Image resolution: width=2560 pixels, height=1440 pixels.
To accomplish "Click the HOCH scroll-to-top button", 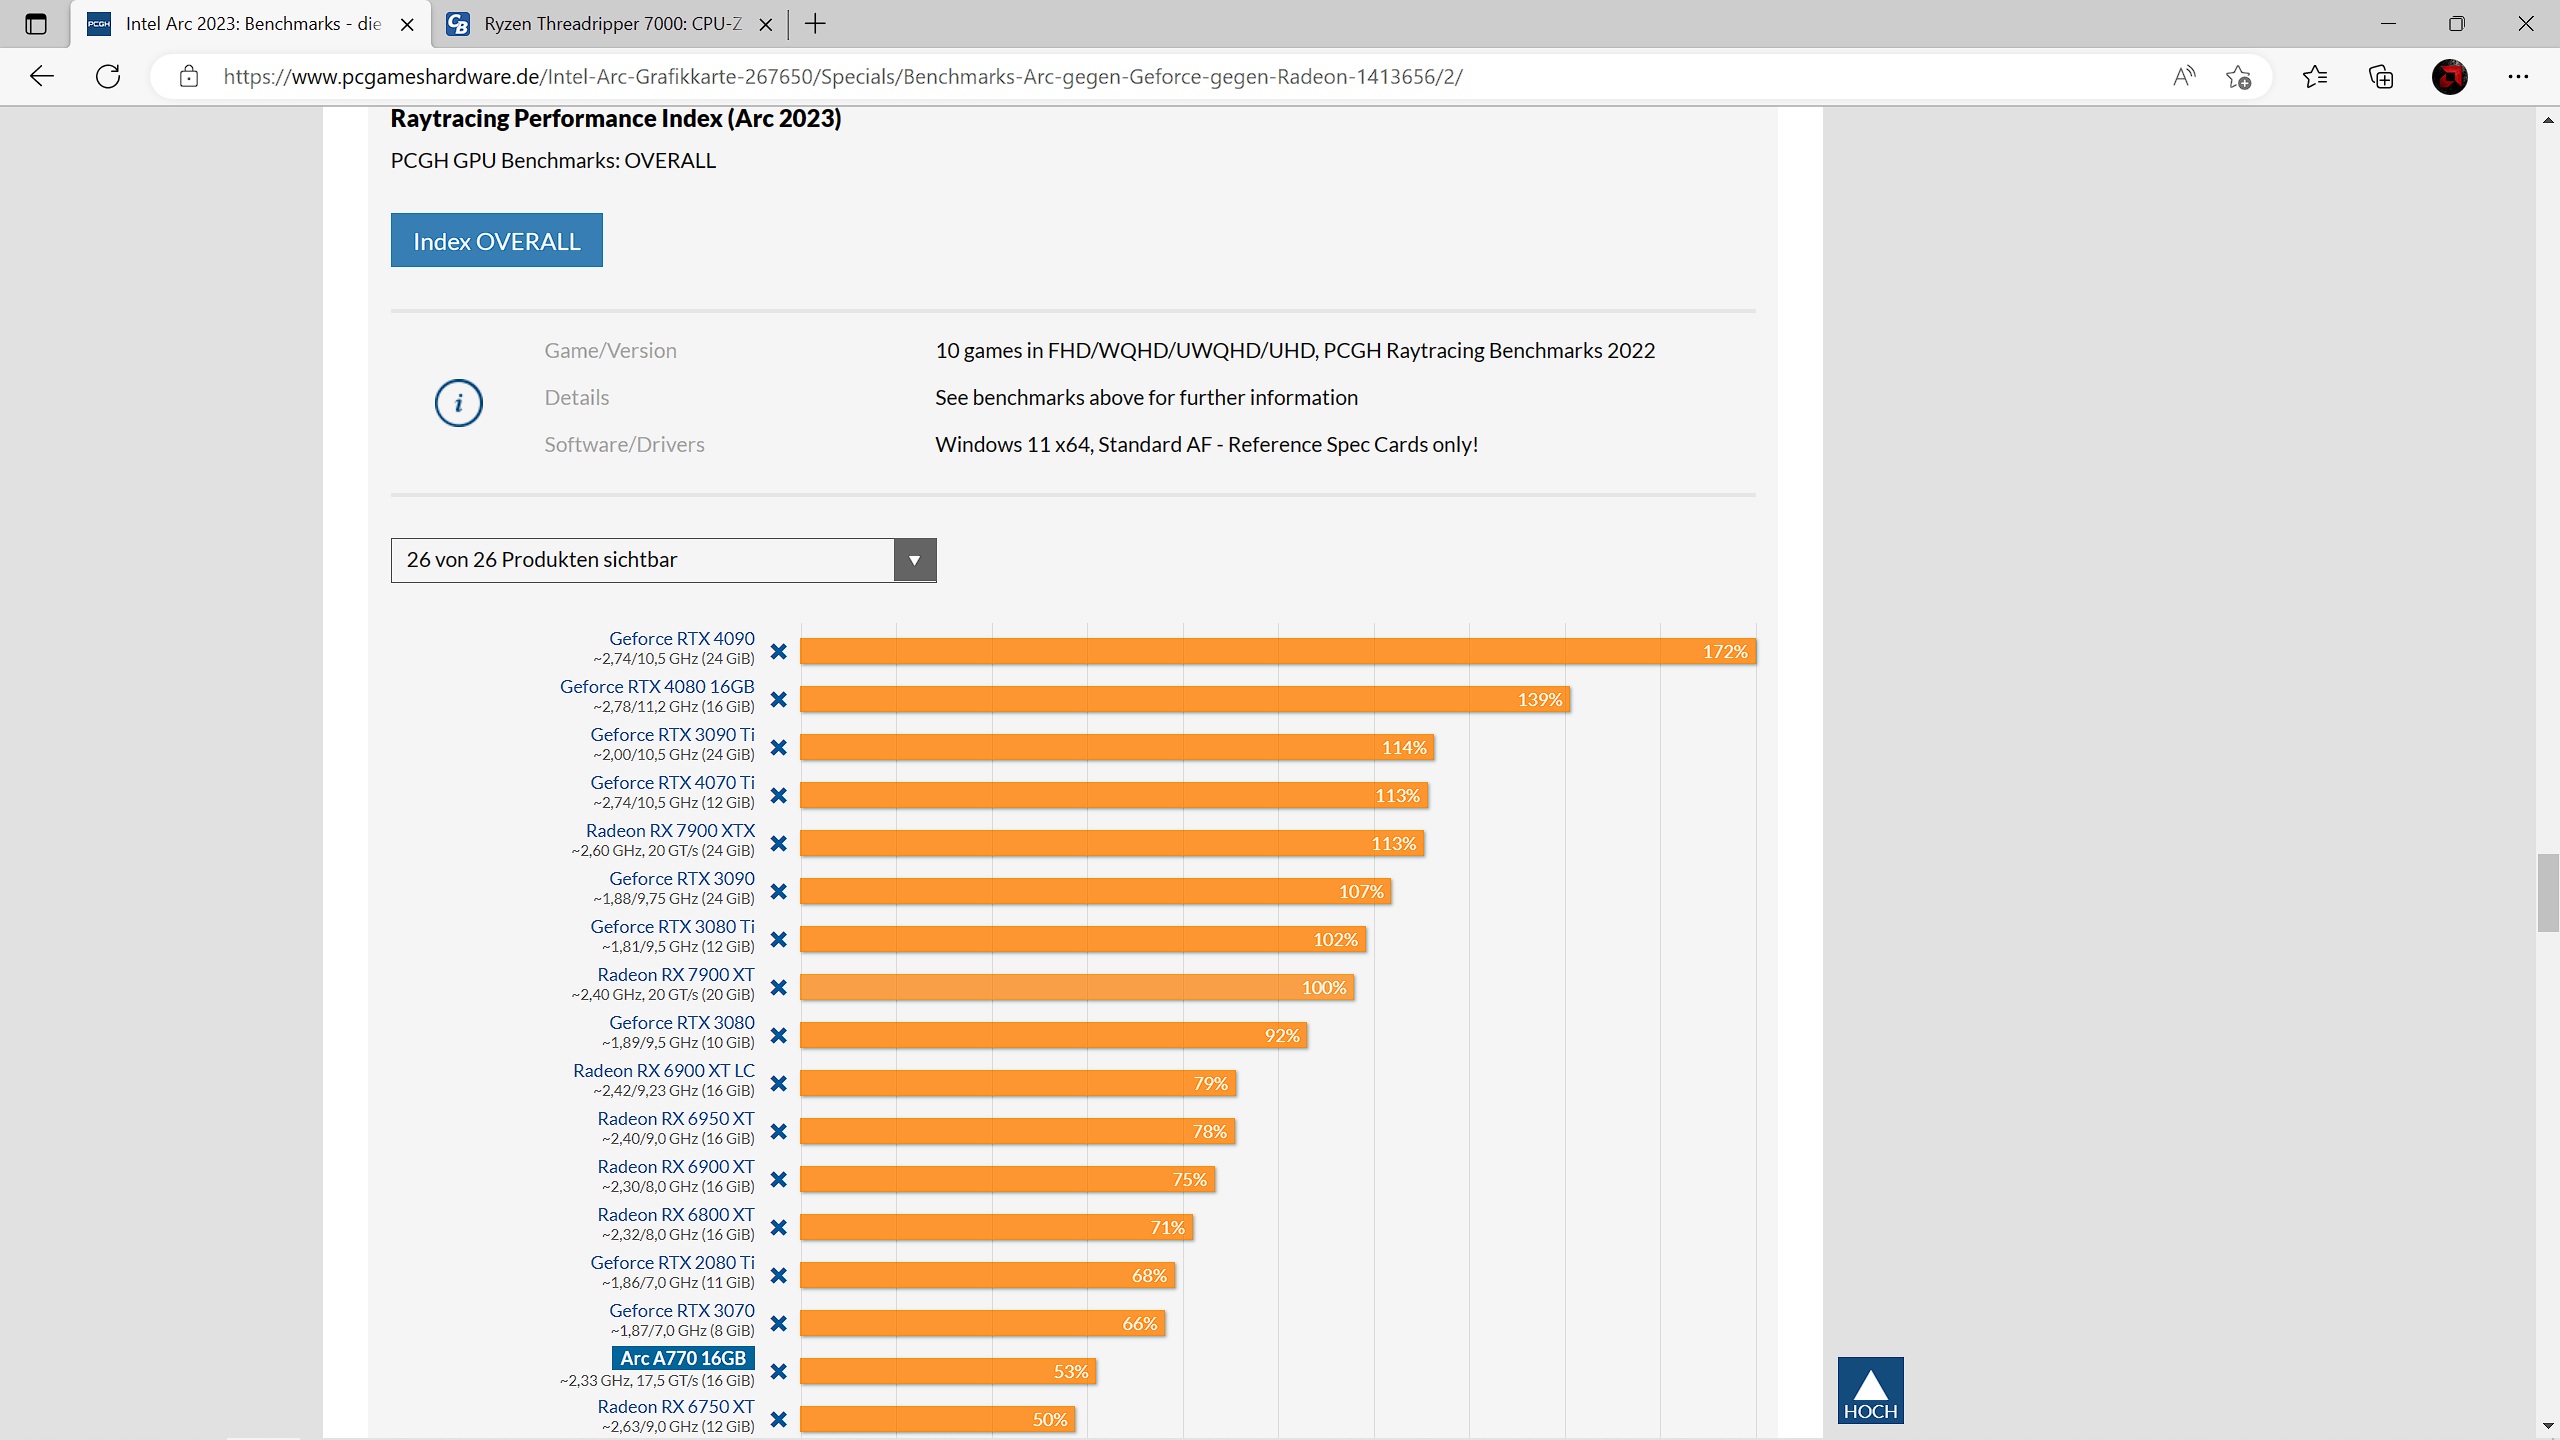I will tap(1870, 1390).
